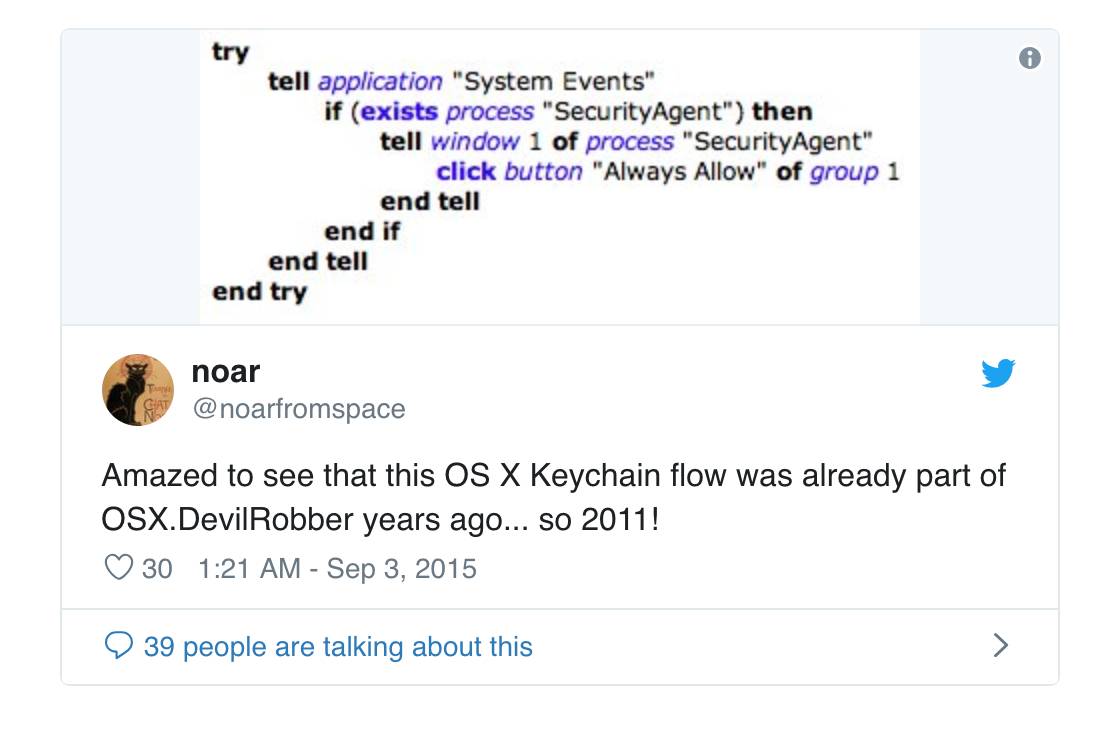Click the "end try" line in the code
The height and width of the screenshot is (738, 1110).
(x=259, y=292)
